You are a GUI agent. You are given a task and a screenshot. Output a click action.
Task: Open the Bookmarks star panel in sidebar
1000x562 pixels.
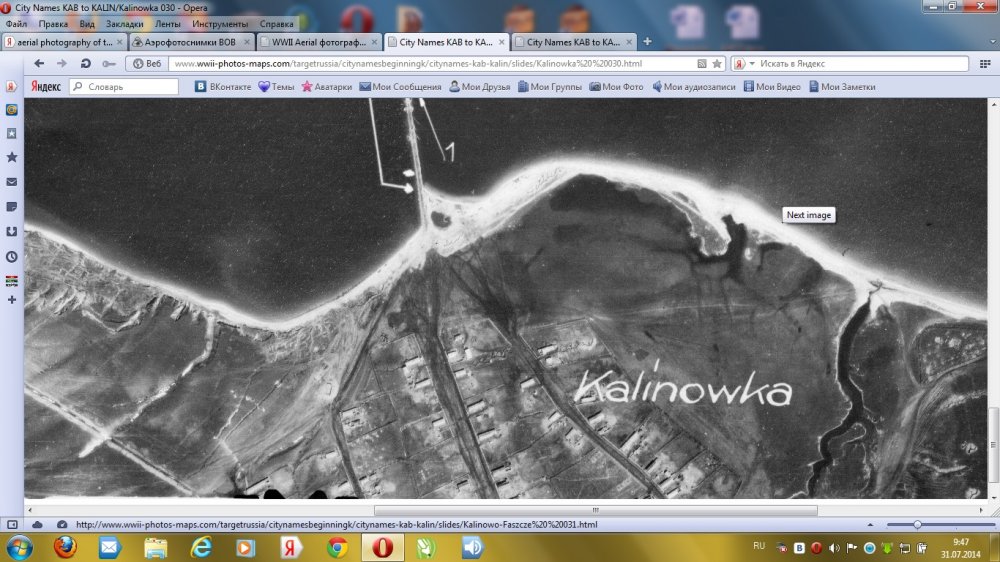(x=12, y=157)
